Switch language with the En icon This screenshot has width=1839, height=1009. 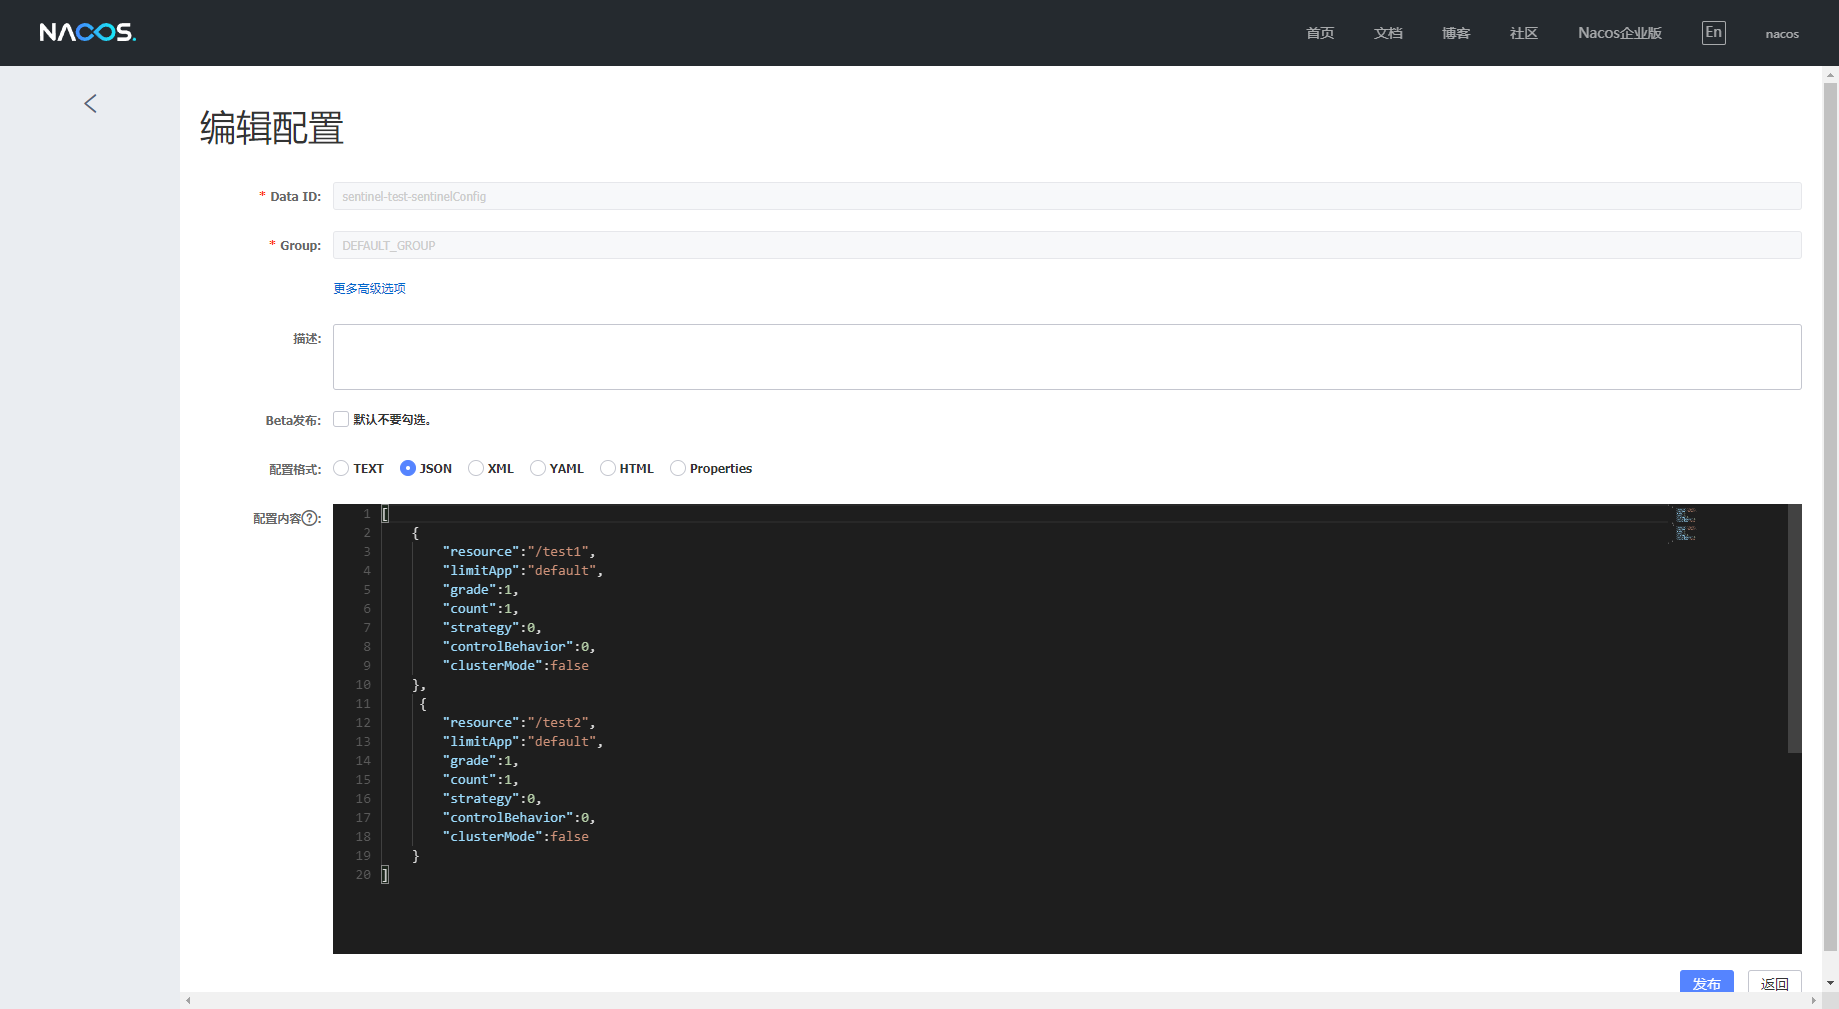(1713, 32)
